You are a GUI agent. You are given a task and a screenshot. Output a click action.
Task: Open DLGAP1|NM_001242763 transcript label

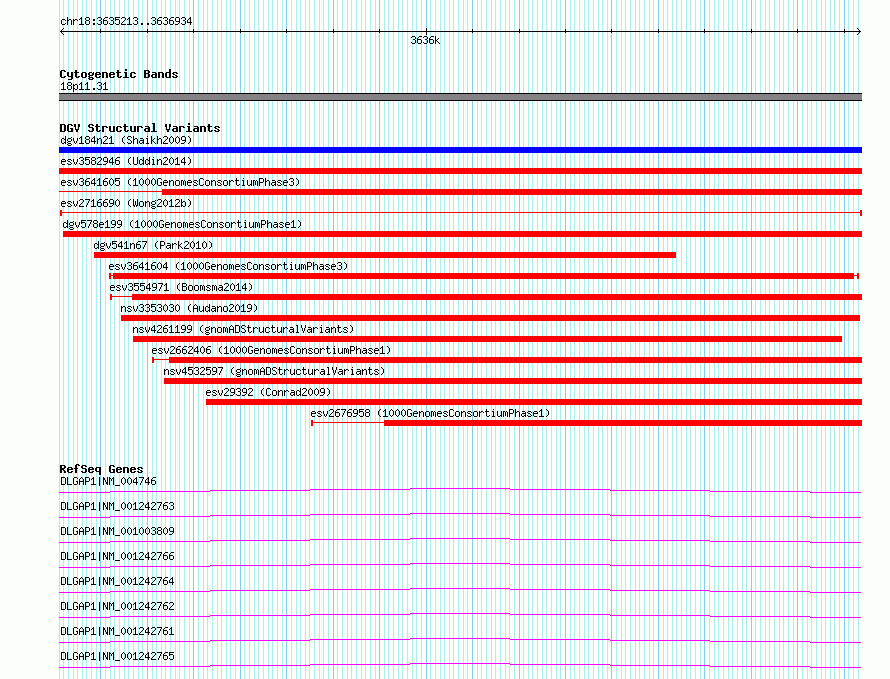coord(117,506)
